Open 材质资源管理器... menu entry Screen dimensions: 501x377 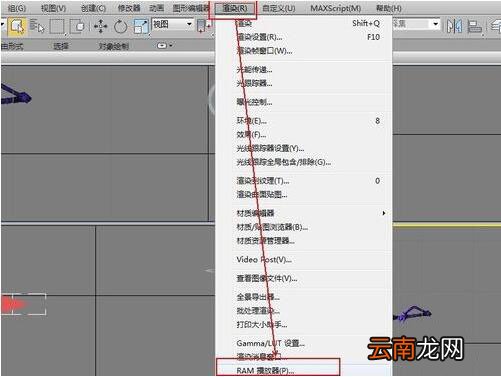pos(304,241)
